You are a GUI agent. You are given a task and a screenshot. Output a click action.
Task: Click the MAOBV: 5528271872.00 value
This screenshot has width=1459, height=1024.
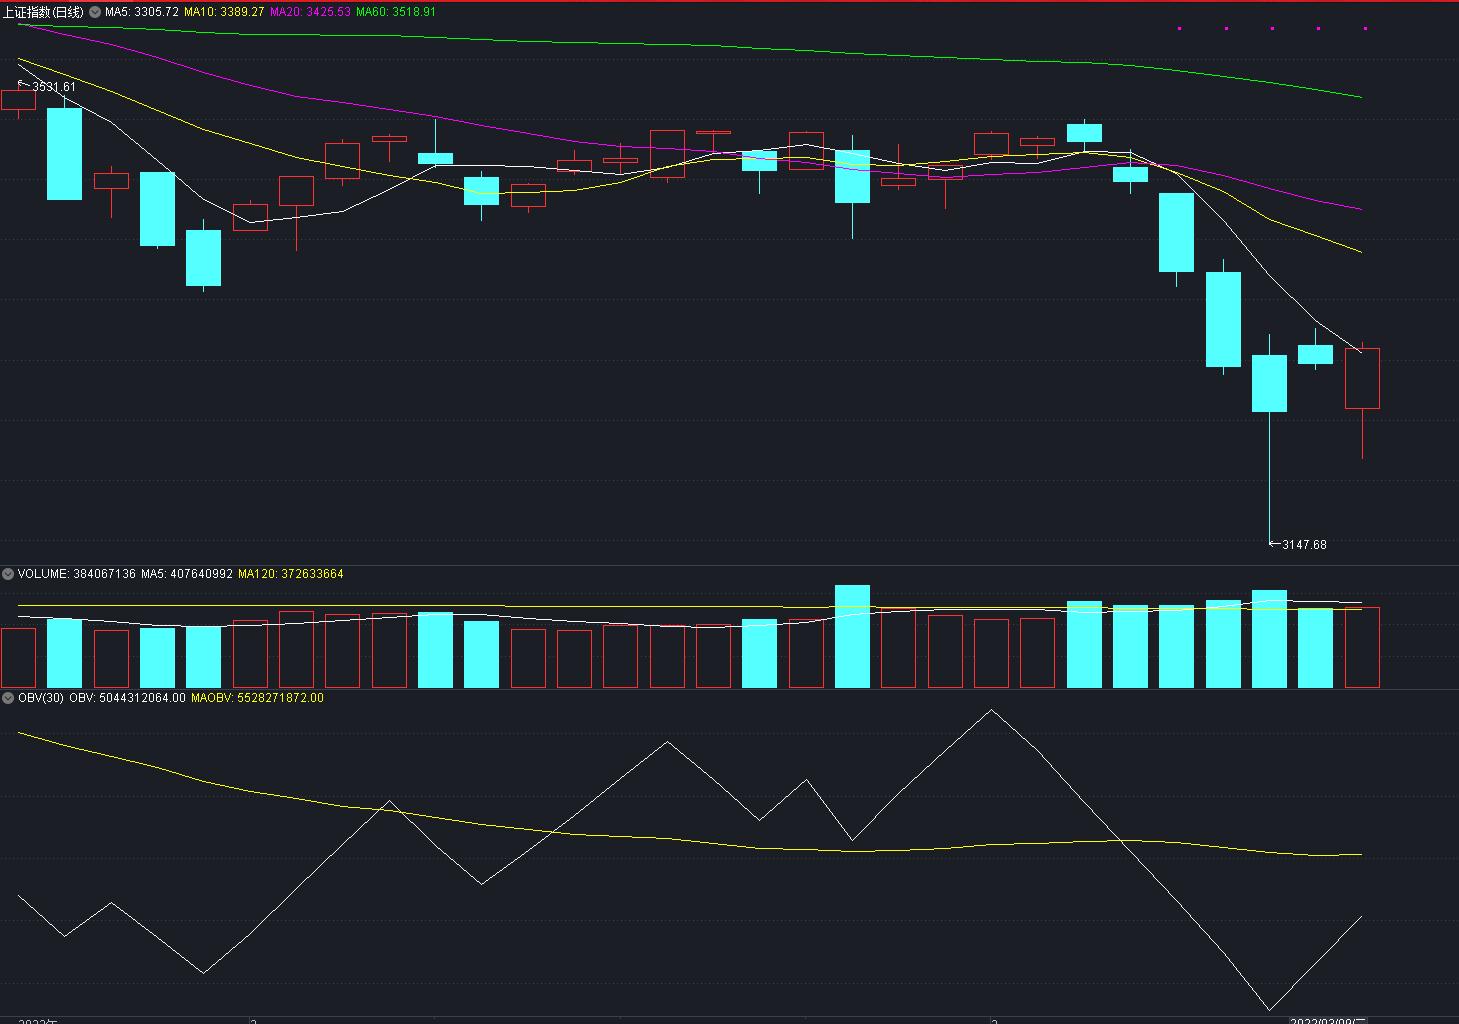coord(257,698)
